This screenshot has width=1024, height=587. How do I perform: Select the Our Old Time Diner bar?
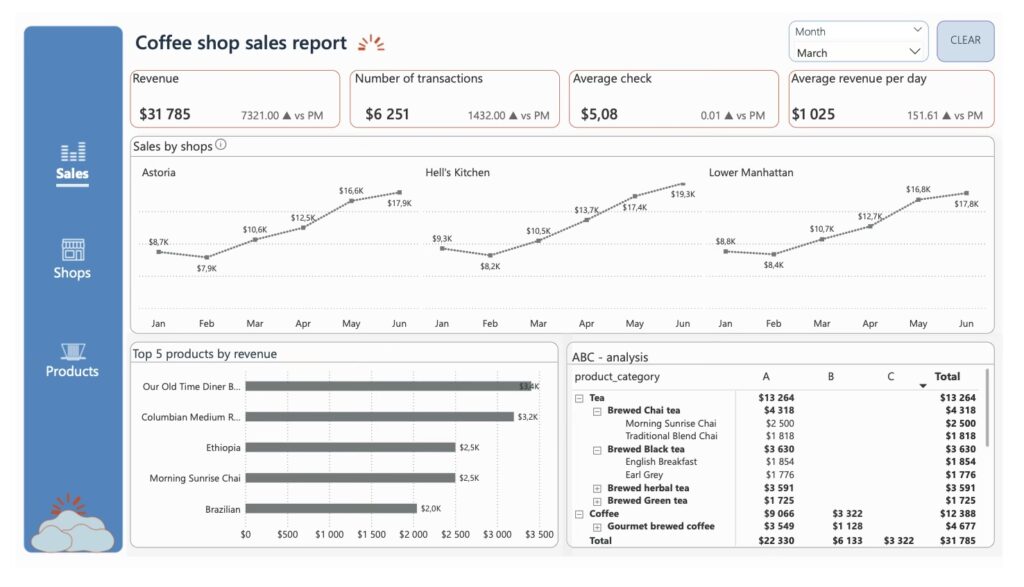click(x=389, y=386)
